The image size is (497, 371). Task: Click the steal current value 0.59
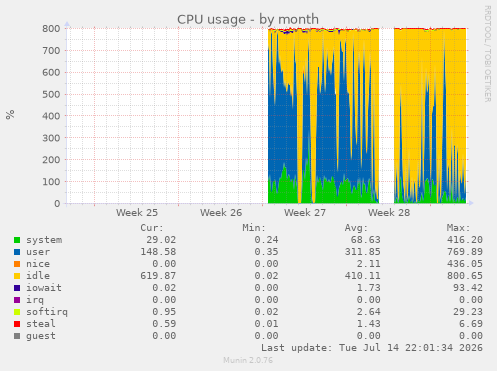[x=164, y=324]
